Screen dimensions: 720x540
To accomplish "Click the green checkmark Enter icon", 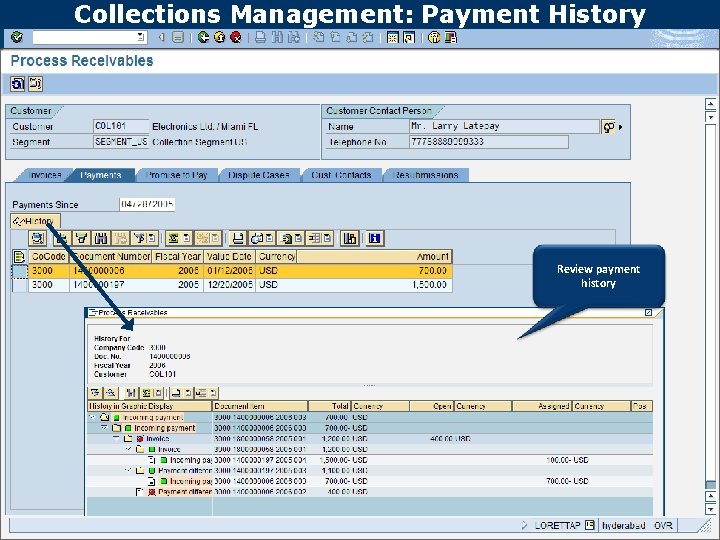I will (x=17, y=37).
